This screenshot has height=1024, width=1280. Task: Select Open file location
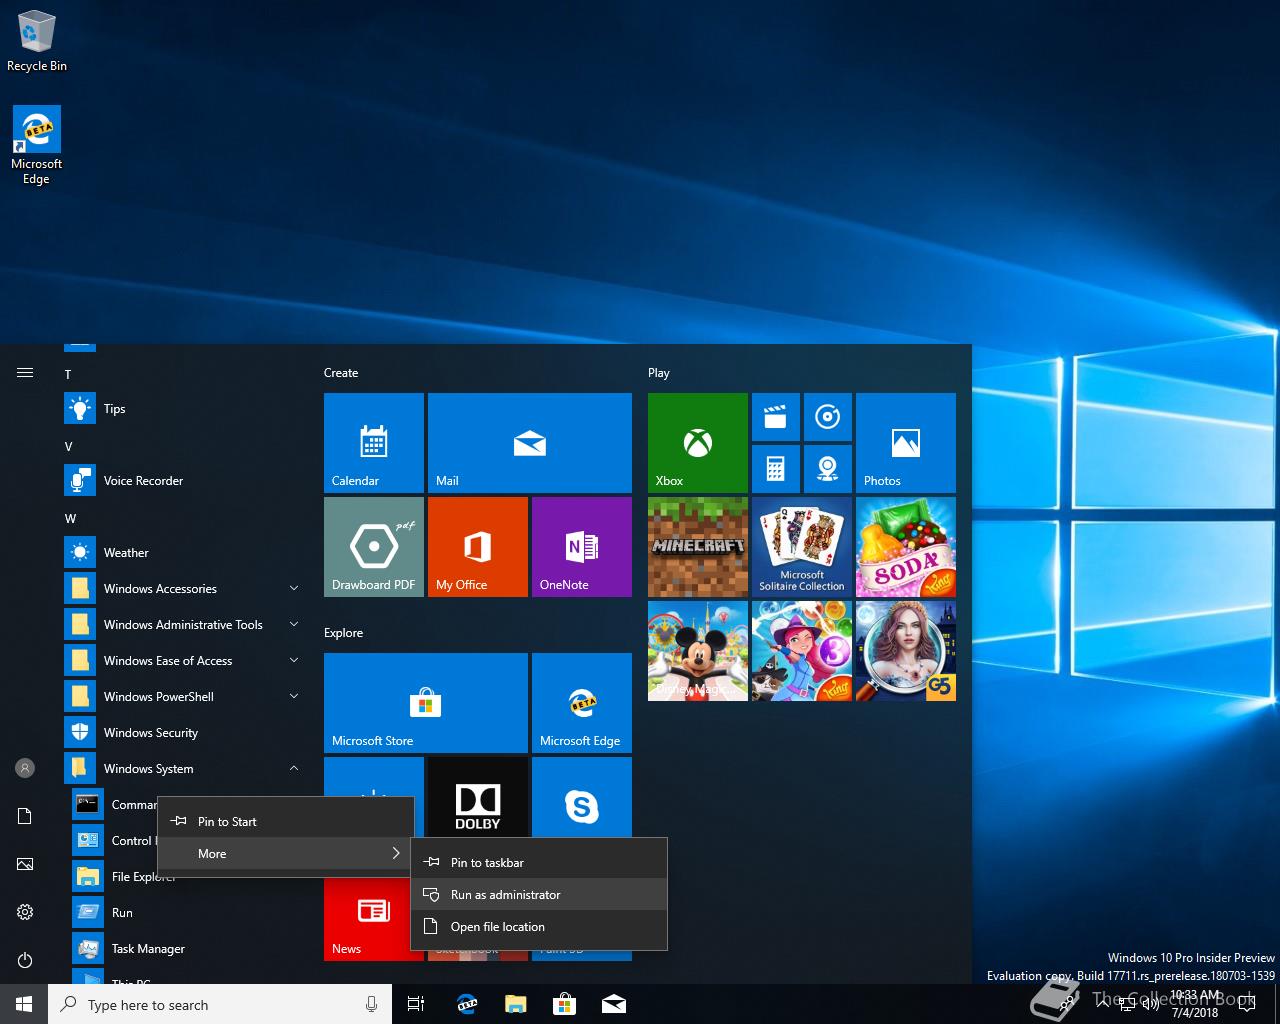tap(539, 927)
